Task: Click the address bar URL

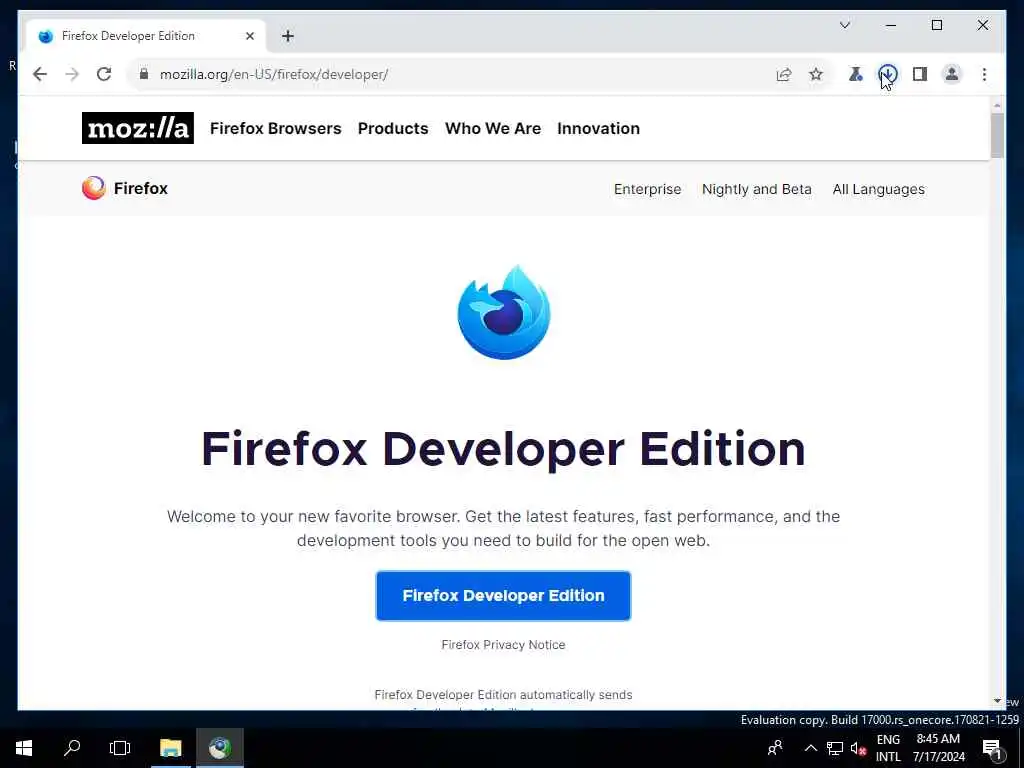Action: pos(274,74)
